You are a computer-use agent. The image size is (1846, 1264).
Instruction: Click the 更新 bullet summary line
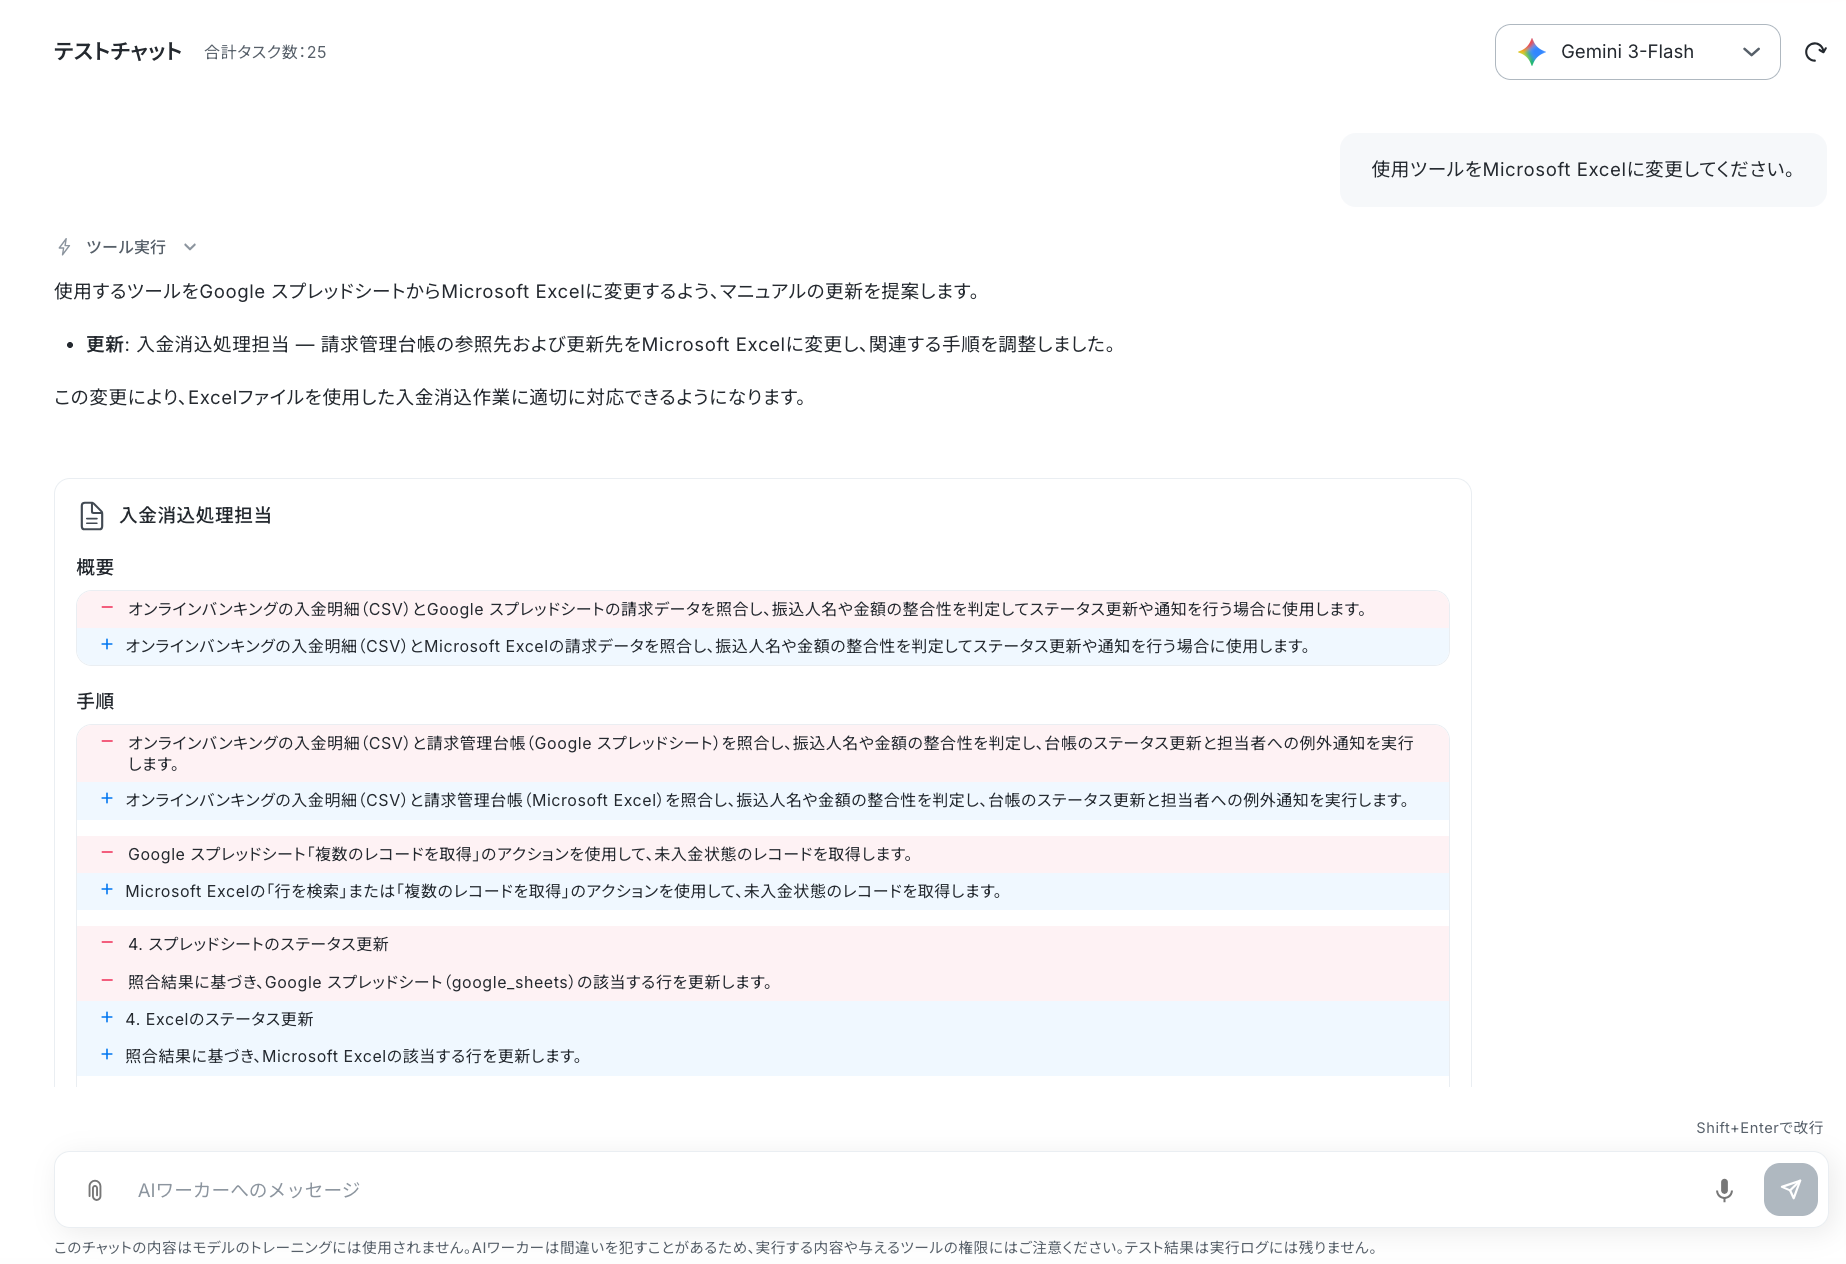click(x=601, y=345)
